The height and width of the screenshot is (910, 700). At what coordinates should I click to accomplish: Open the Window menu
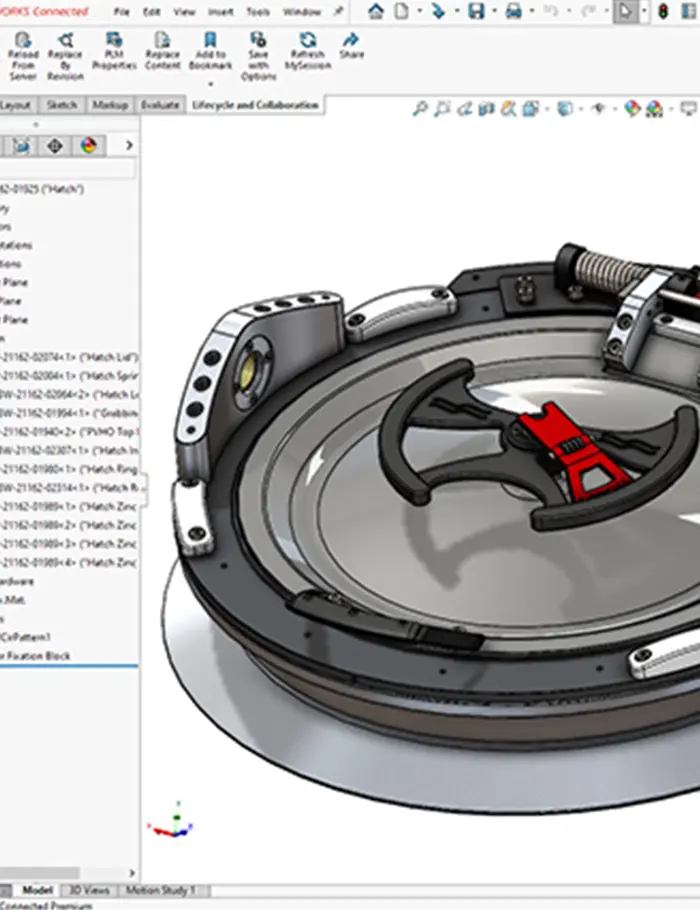[302, 12]
